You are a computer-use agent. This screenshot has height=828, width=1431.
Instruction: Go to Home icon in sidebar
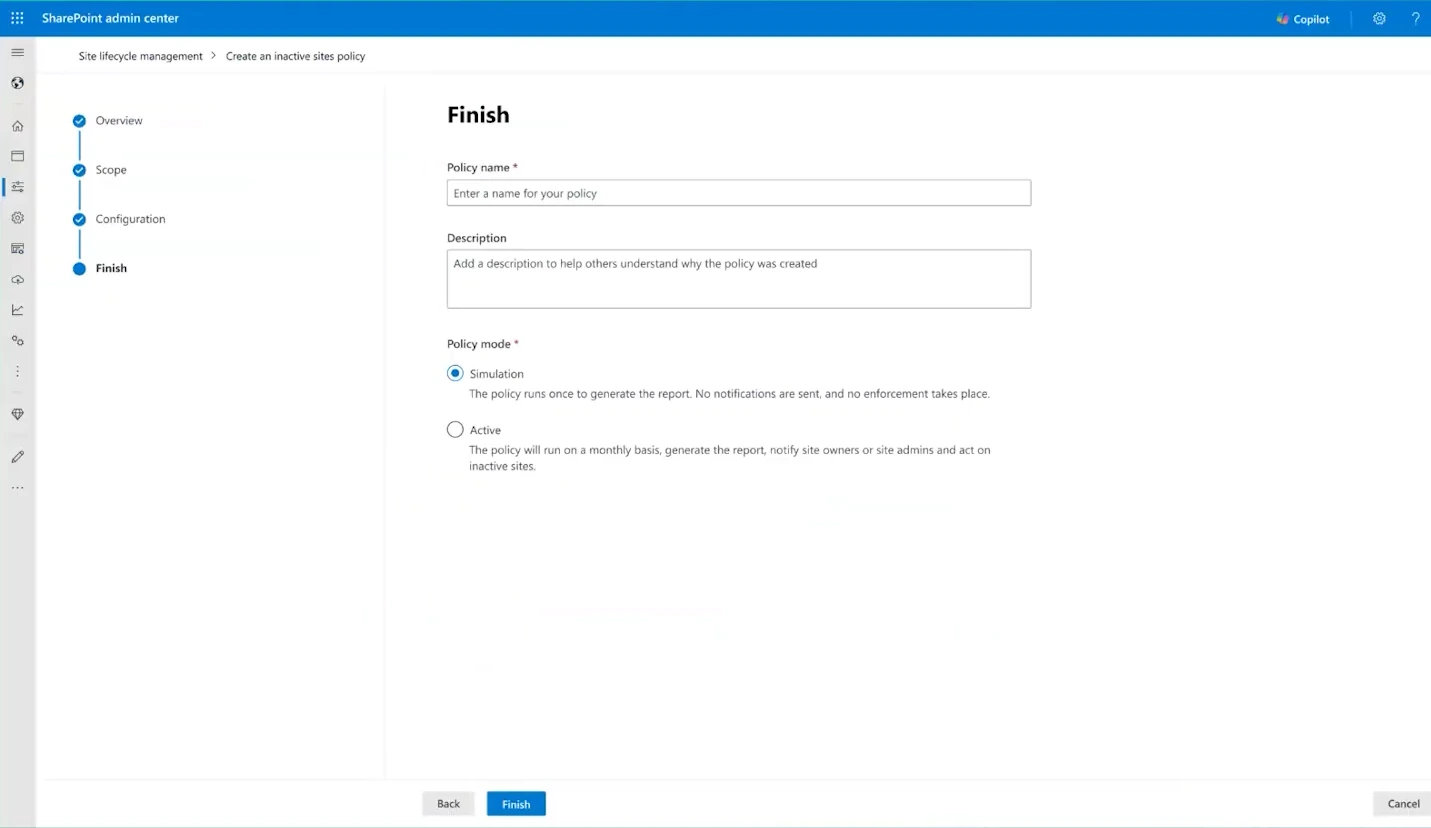(17, 126)
